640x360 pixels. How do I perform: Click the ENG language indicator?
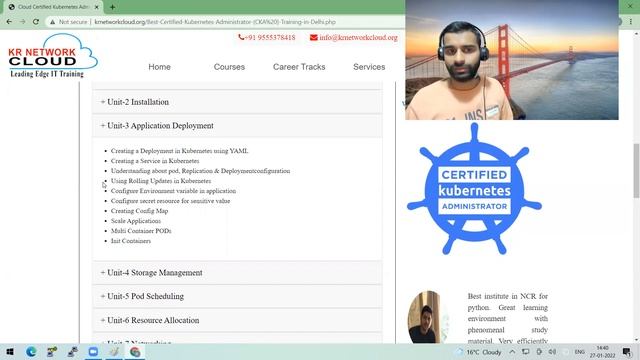point(580,352)
